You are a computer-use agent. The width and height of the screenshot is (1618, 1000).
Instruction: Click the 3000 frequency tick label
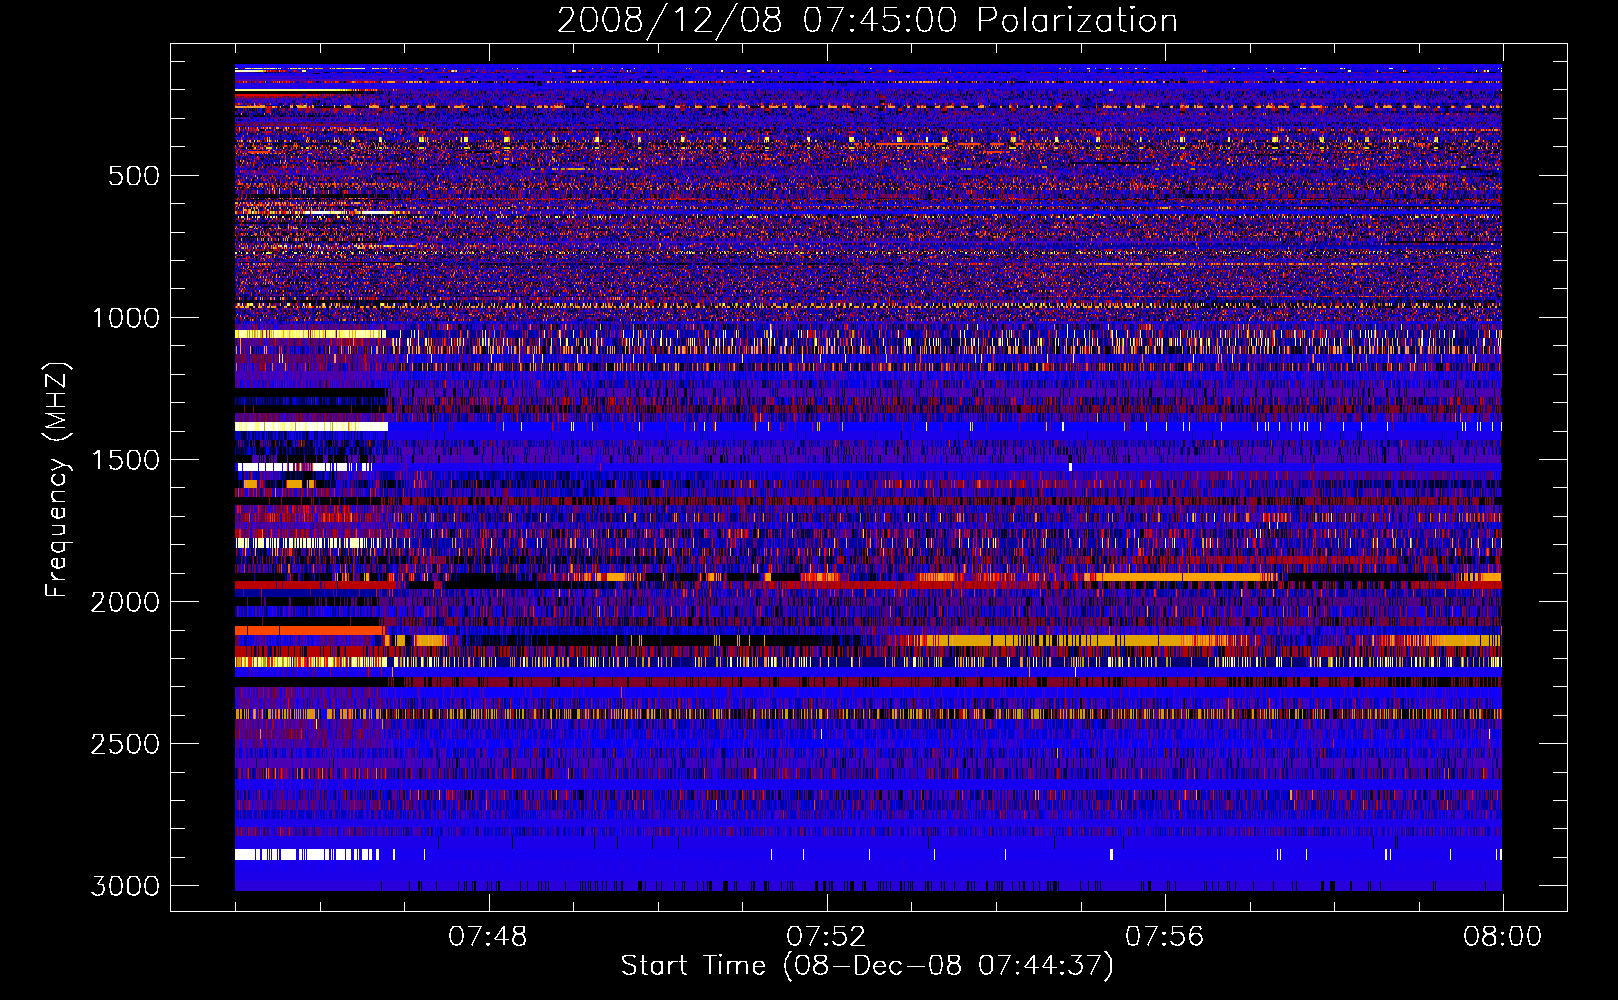pos(125,886)
